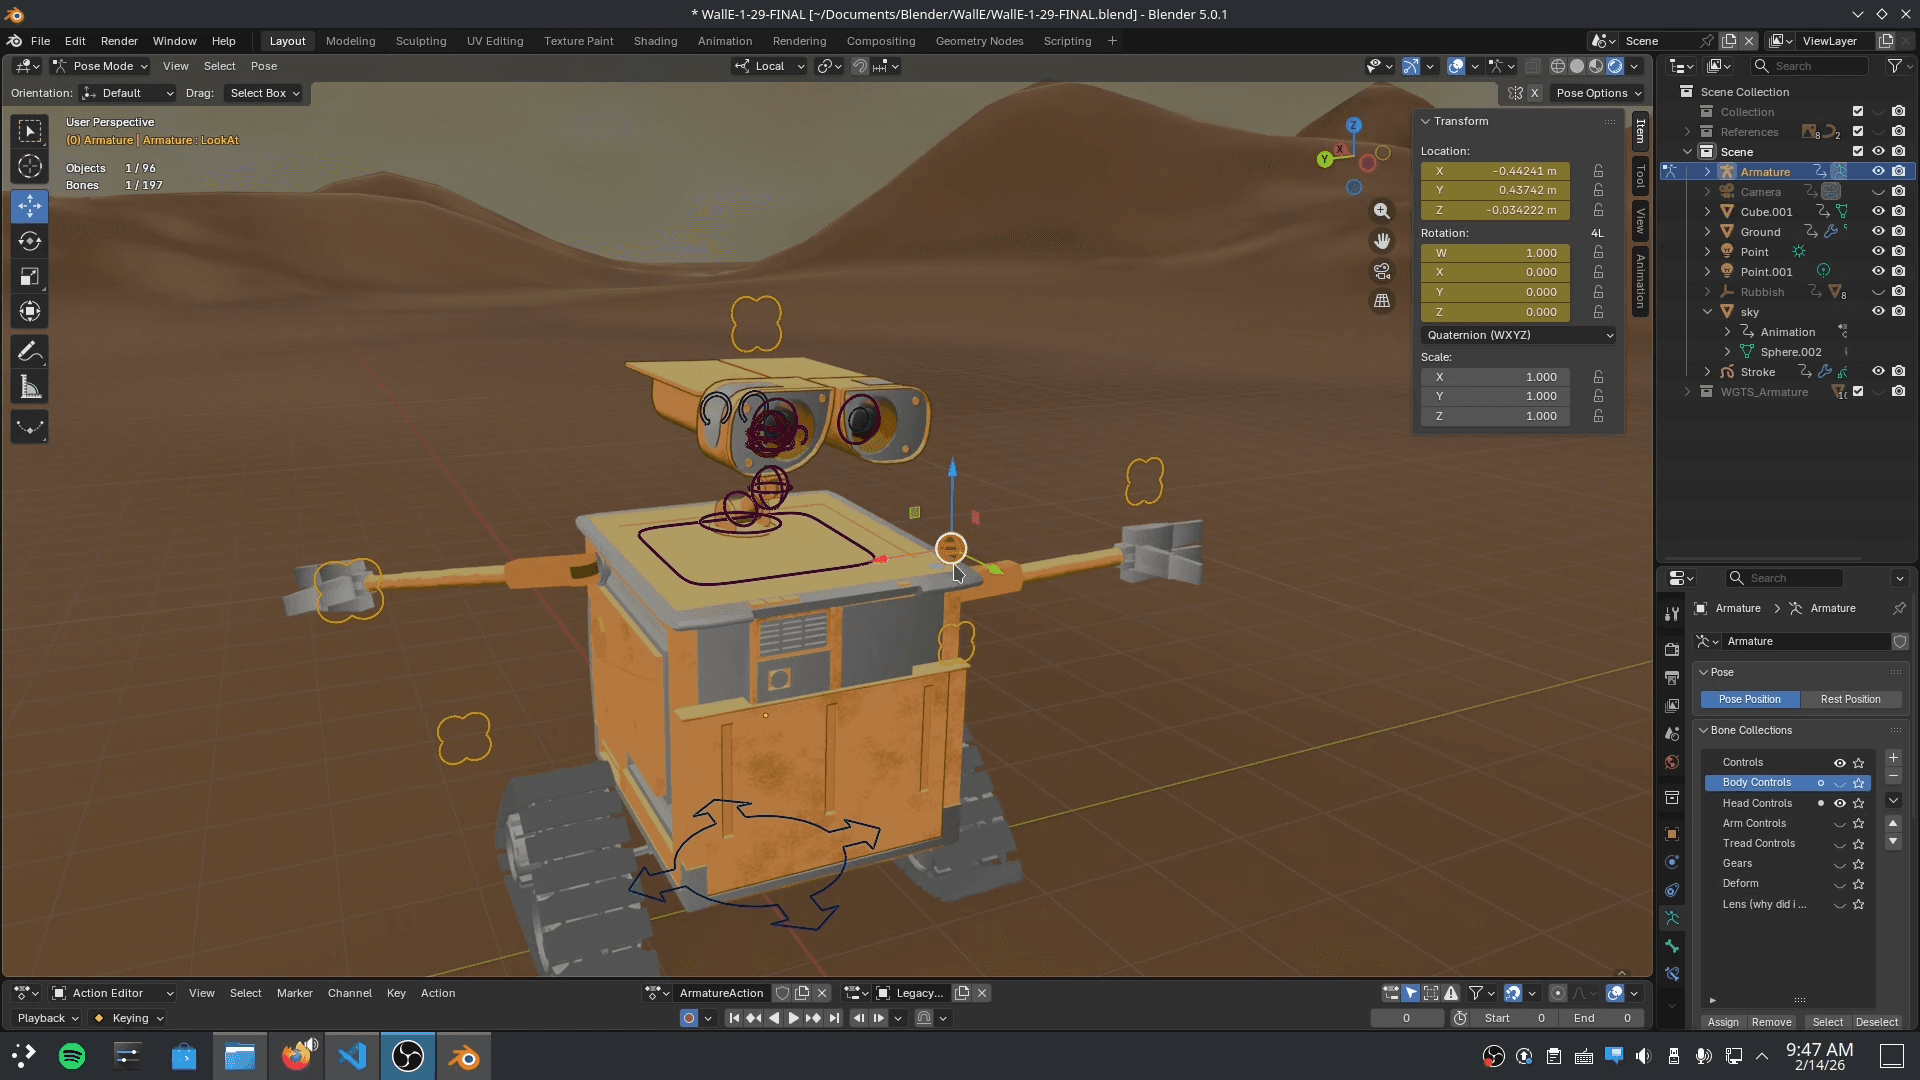Click the Location X value field
This screenshot has height=1080, width=1920.
(x=1495, y=171)
